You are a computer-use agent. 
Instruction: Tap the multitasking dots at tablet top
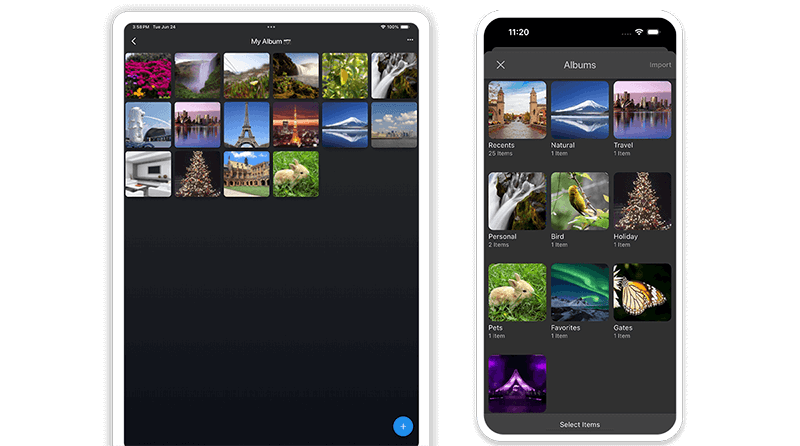click(271, 27)
